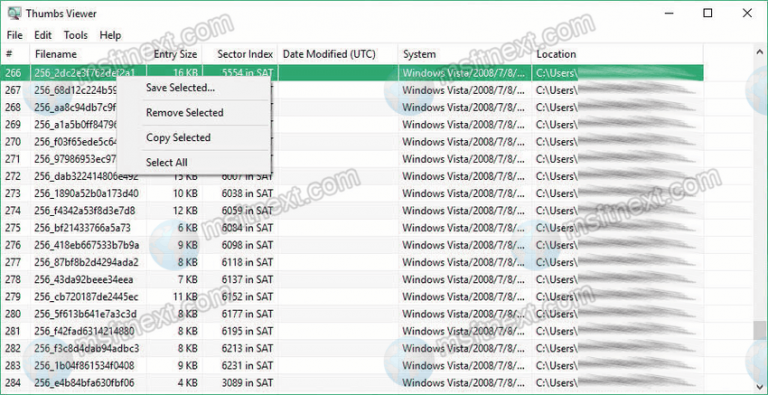
Task: Sort by the System column header
Action: [465, 54]
